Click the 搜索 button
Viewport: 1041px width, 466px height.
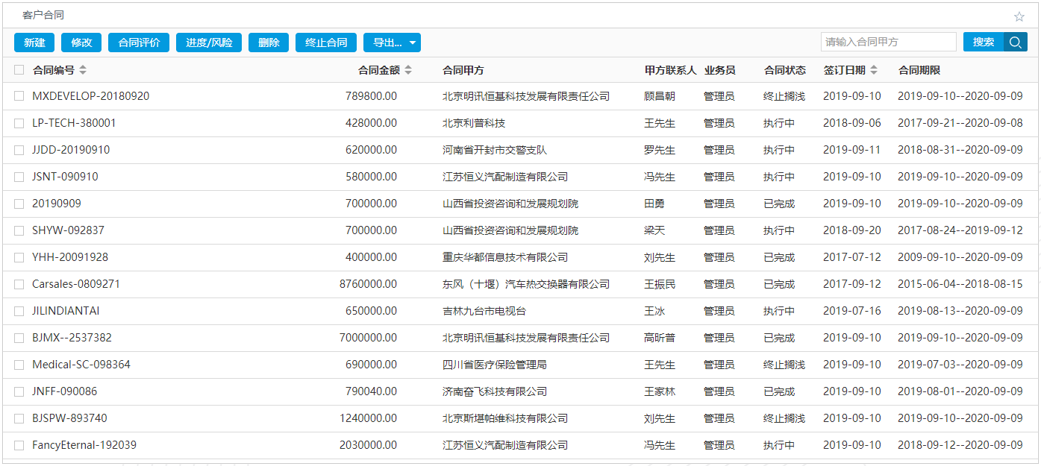click(983, 42)
